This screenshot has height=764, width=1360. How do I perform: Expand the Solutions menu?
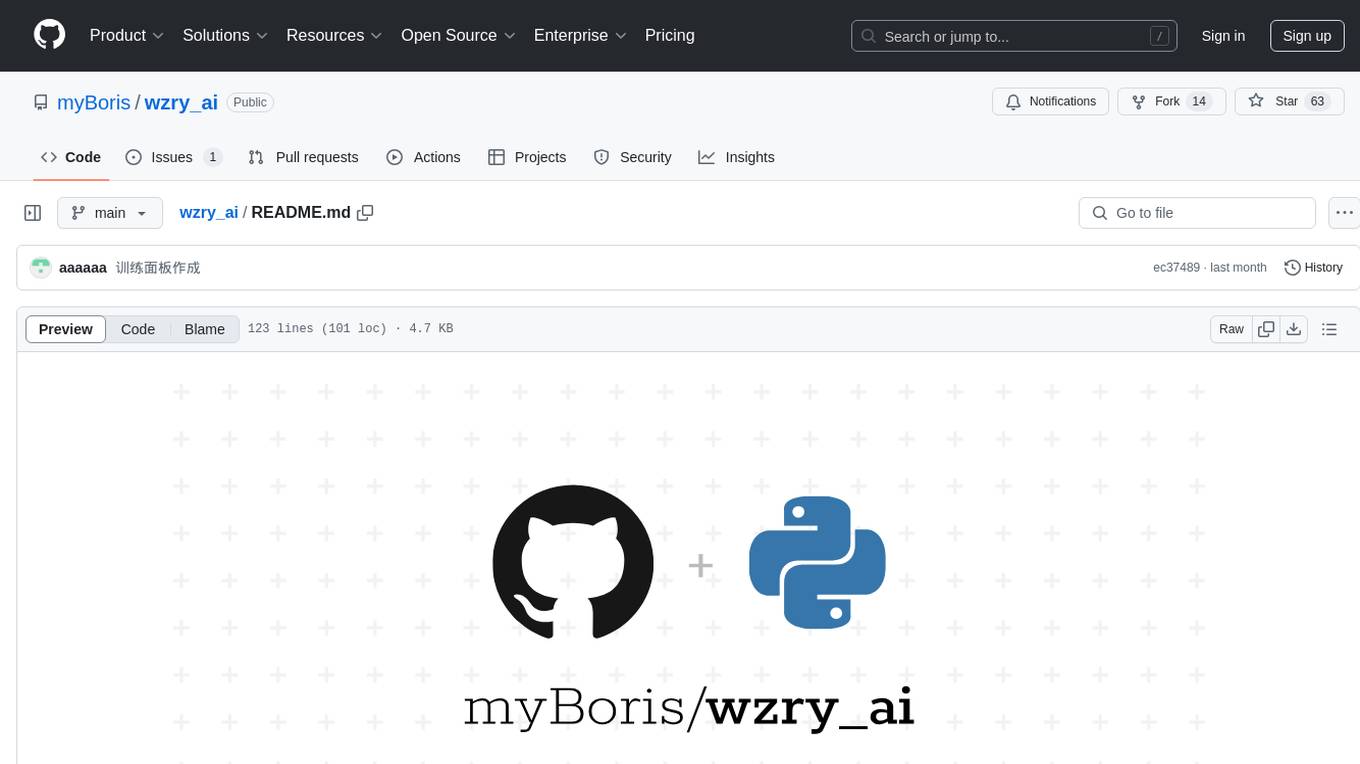(225, 35)
